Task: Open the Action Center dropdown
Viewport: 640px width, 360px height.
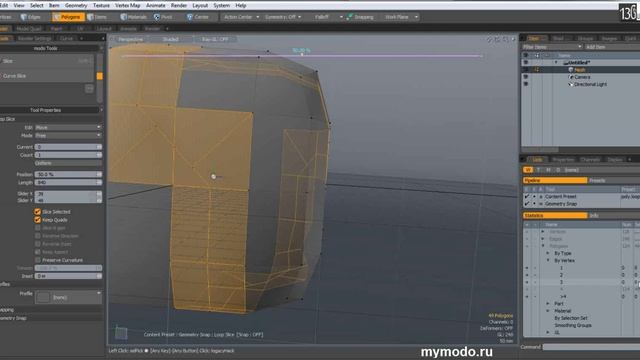Action: point(241,17)
